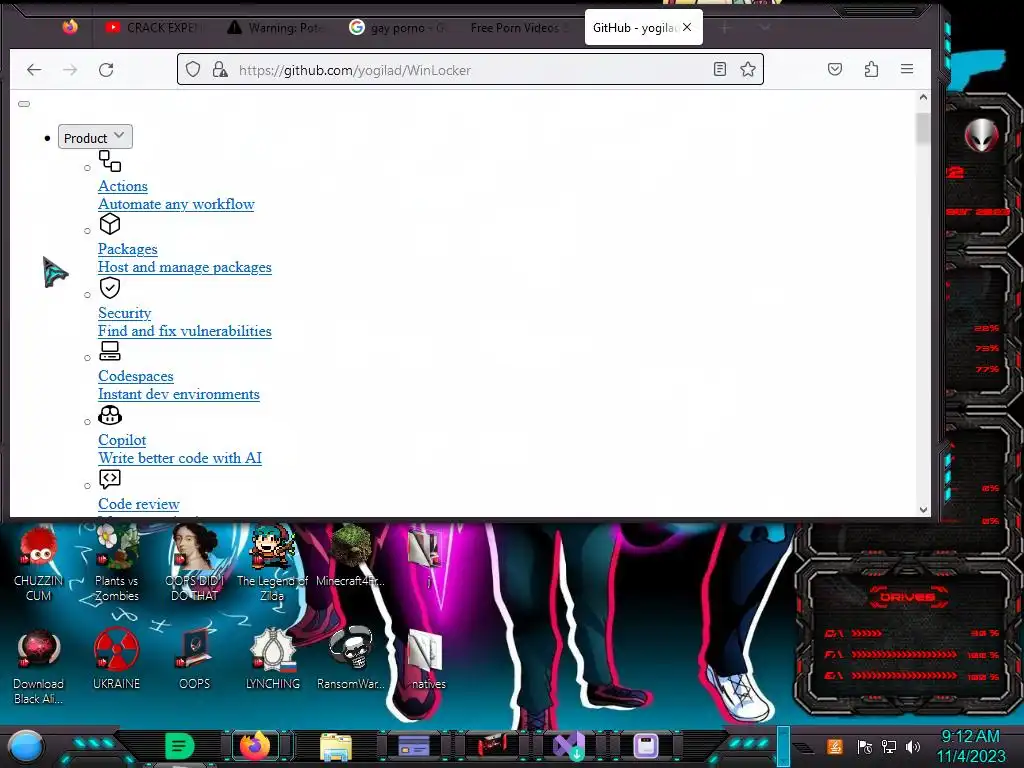1024x768 pixels.
Task: Open Plants vs Zombies desktop shortcut
Action: point(117,564)
